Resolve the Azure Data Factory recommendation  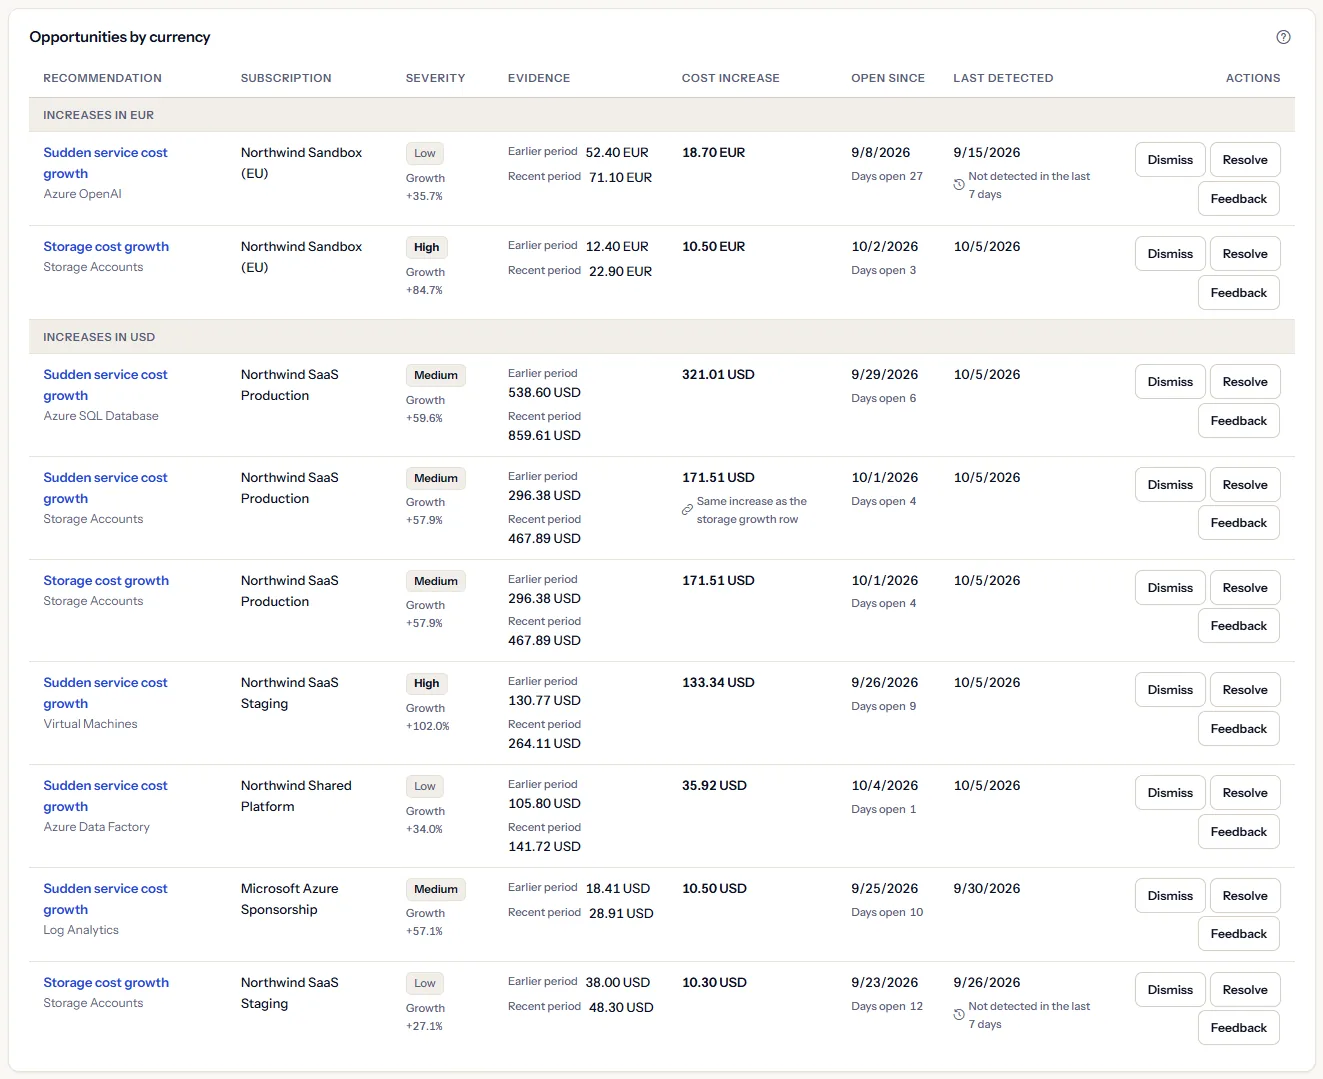tap(1245, 793)
